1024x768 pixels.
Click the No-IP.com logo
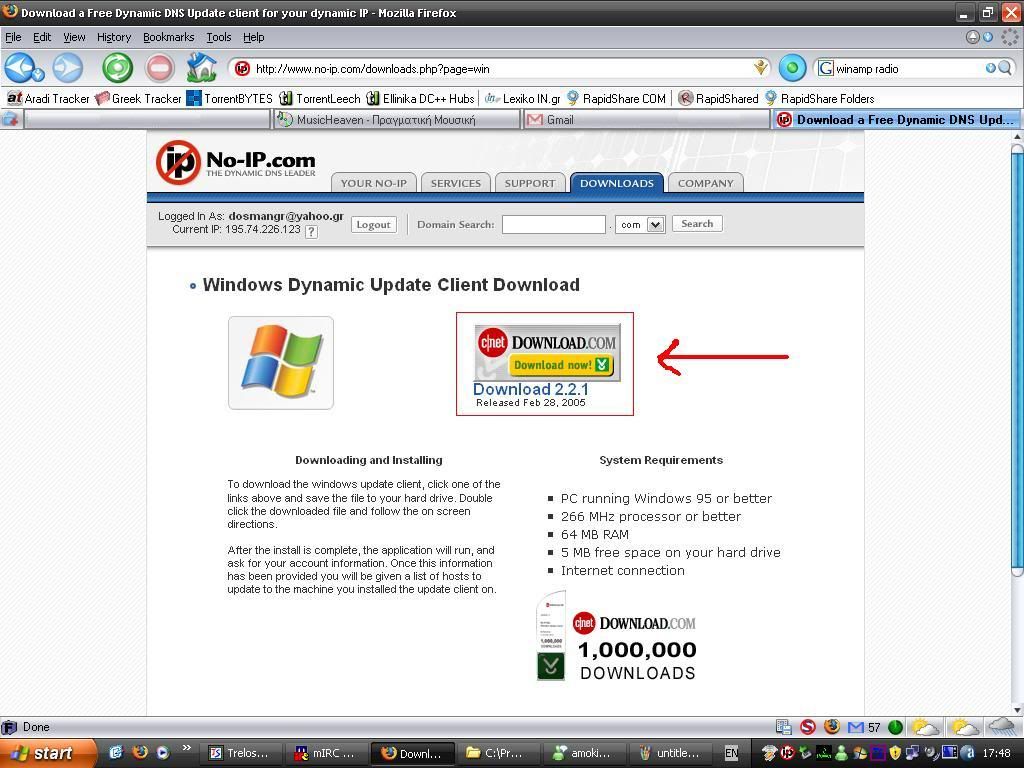(236, 162)
